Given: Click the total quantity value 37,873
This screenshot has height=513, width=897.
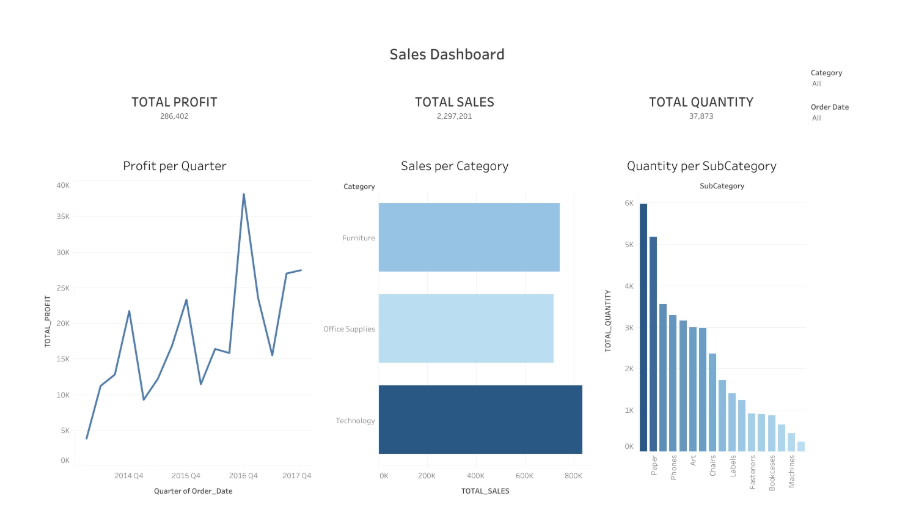Looking at the screenshot, I should coord(701,116).
